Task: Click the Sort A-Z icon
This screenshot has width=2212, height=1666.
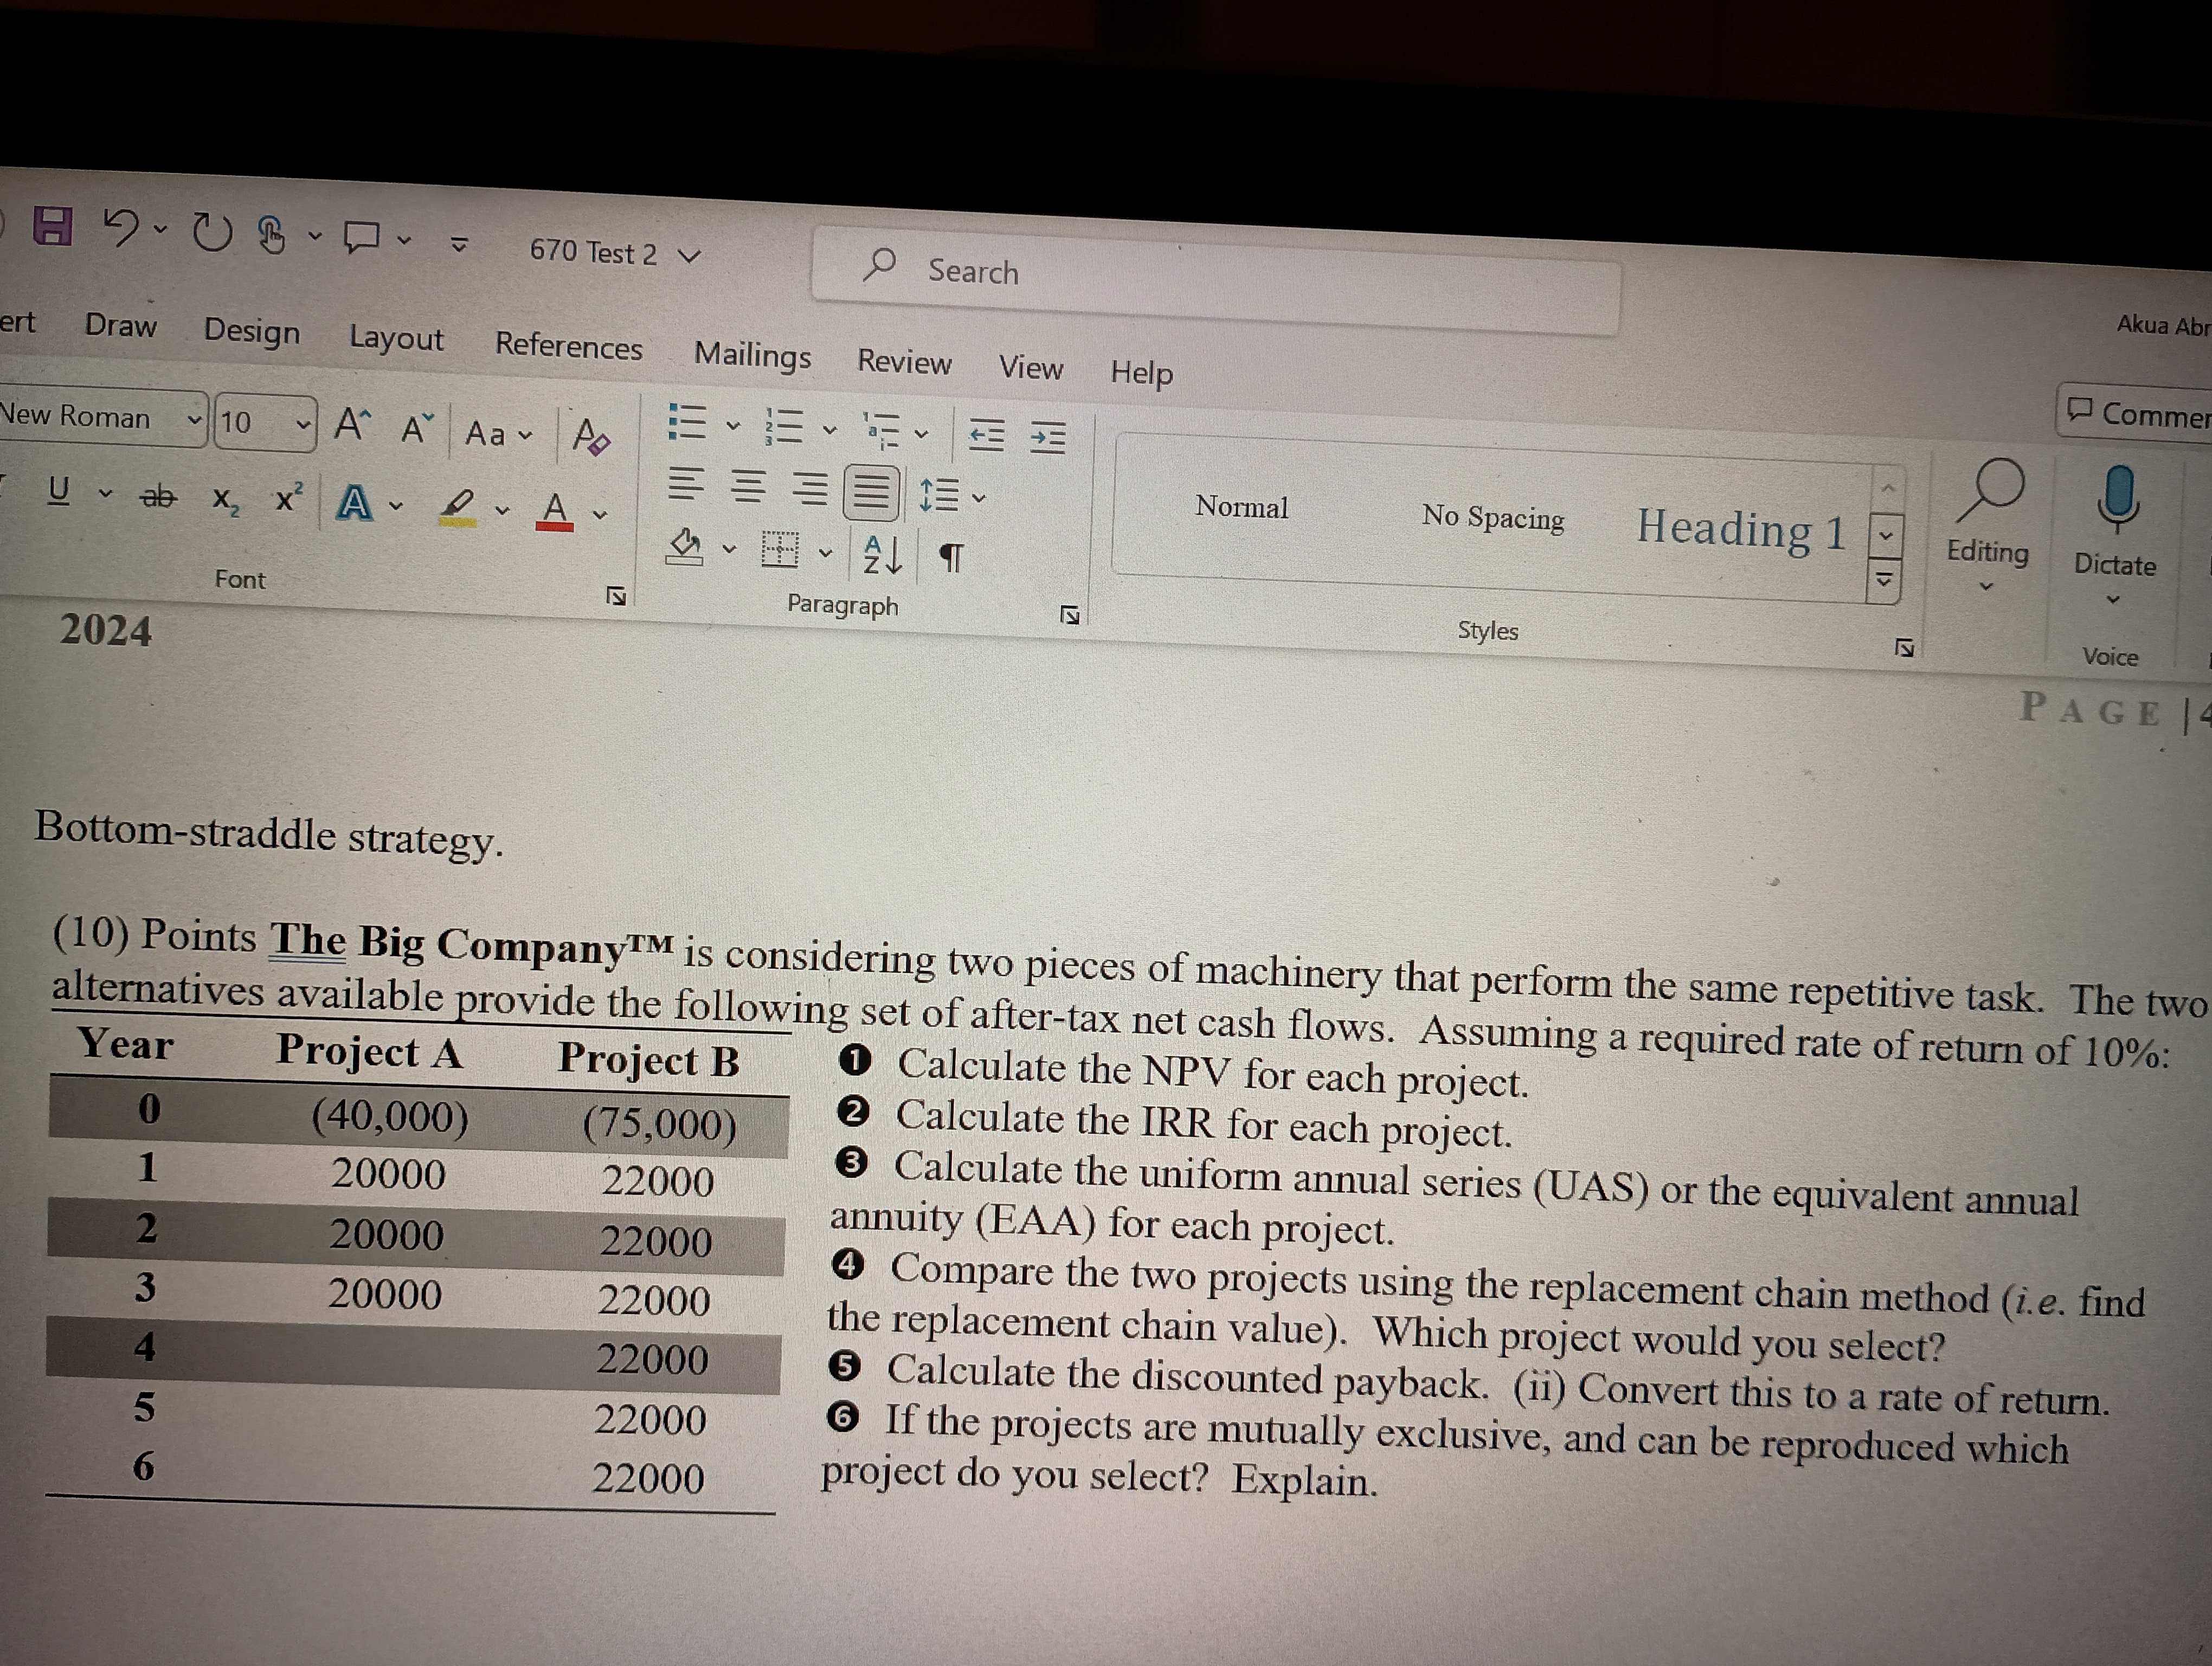Action: [882, 555]
